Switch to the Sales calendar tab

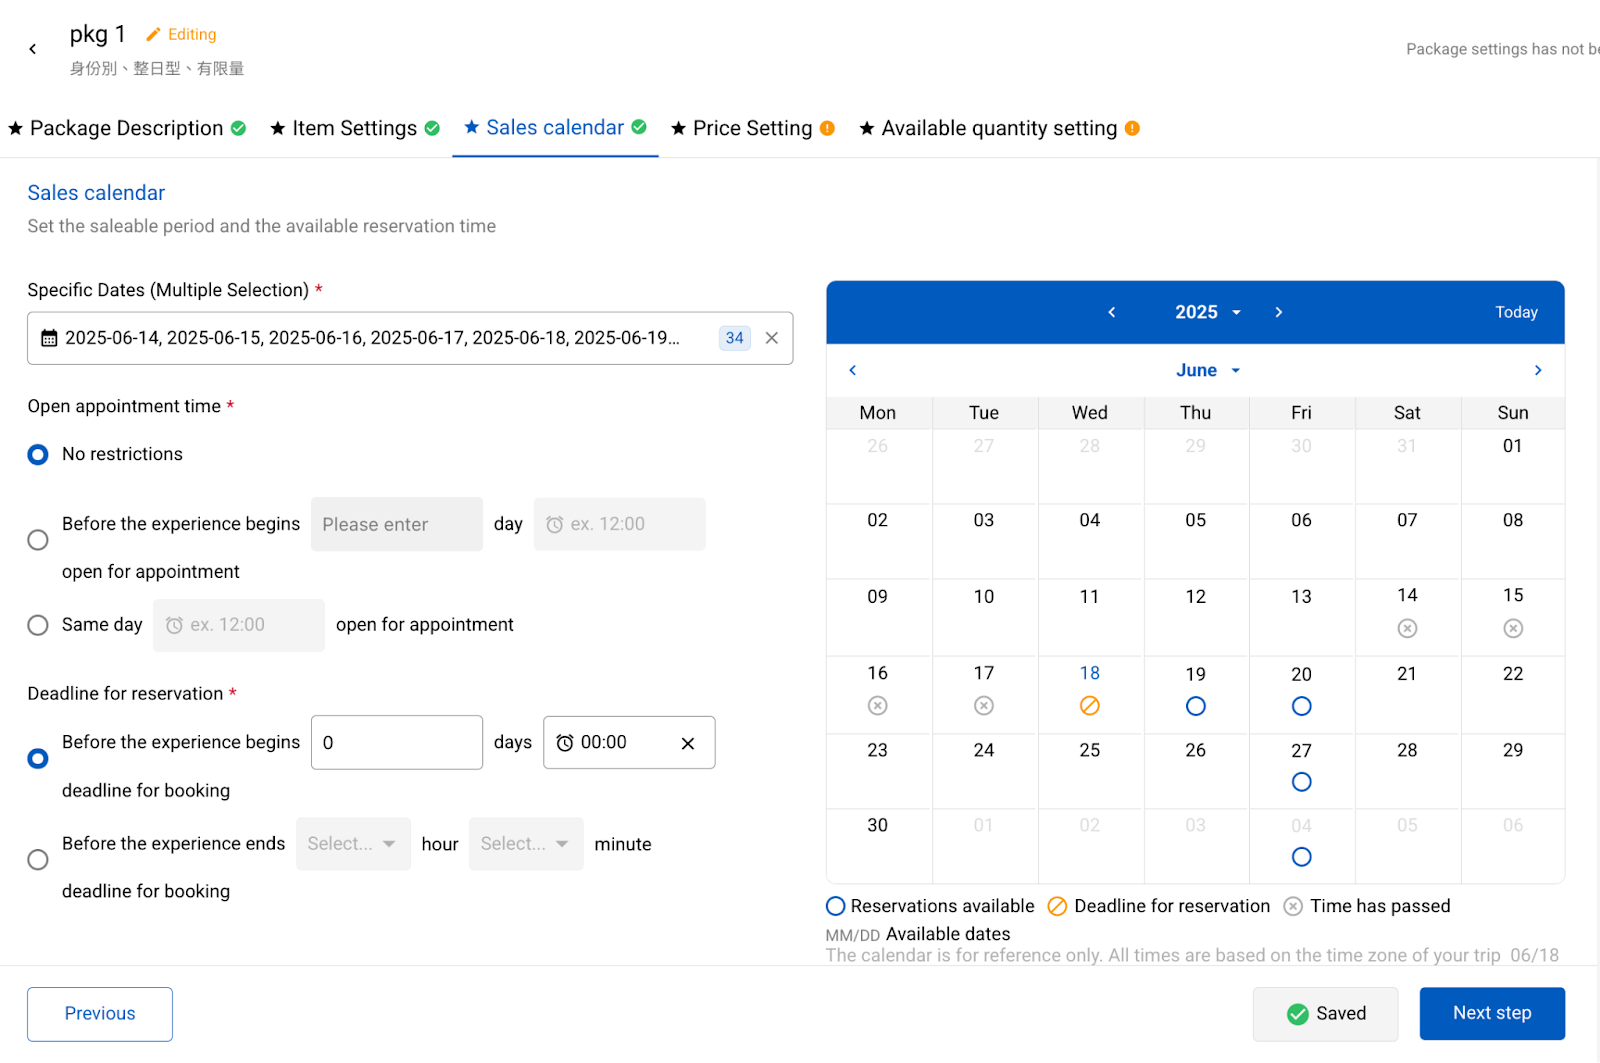(555, 128)
